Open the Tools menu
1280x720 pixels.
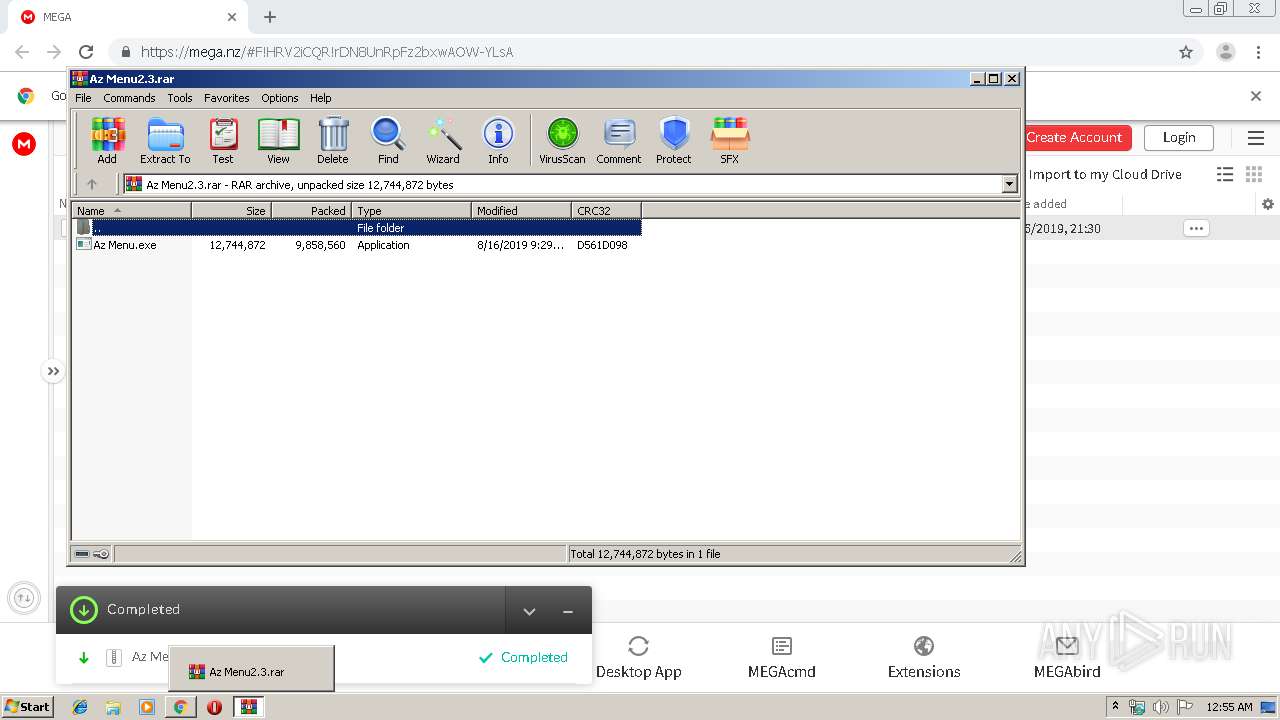[x=180, y=98]
